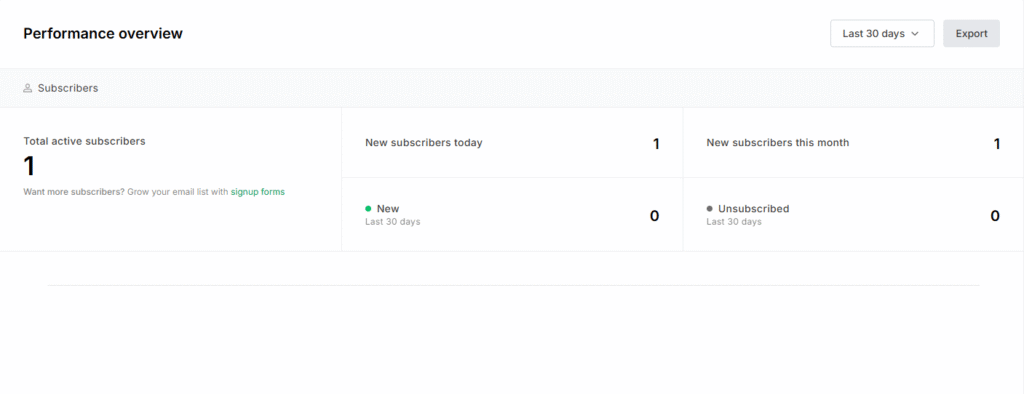Click the New last 30 days count
This screenshot has height=394, width=1024.
click(x=654, y=216)
